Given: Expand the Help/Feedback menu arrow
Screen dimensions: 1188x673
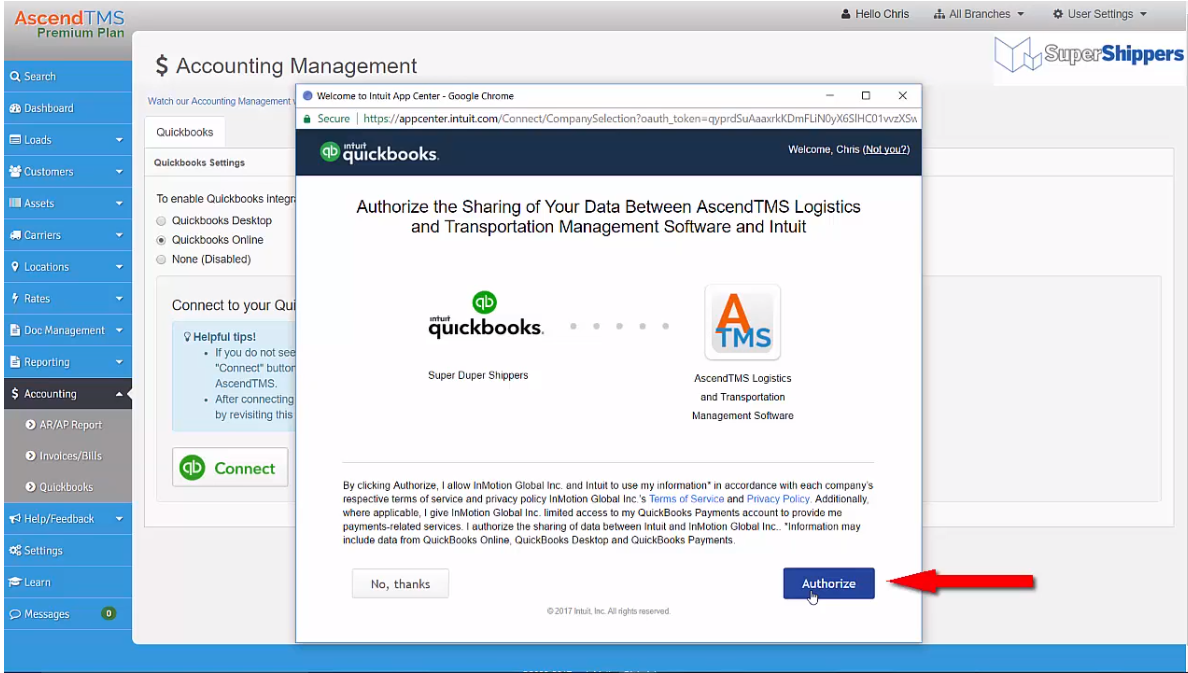Looking at the screenshot, I should coord(119,519).
